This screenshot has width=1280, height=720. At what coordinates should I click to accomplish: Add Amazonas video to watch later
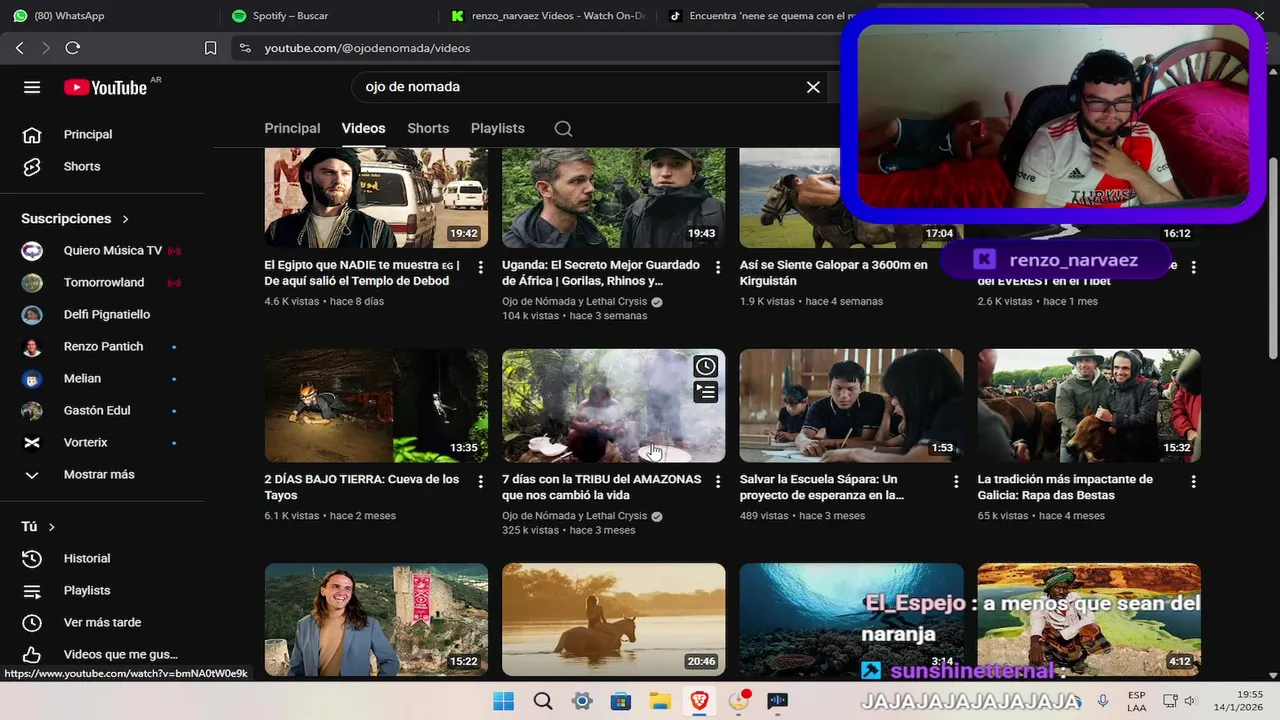point(706,367)
